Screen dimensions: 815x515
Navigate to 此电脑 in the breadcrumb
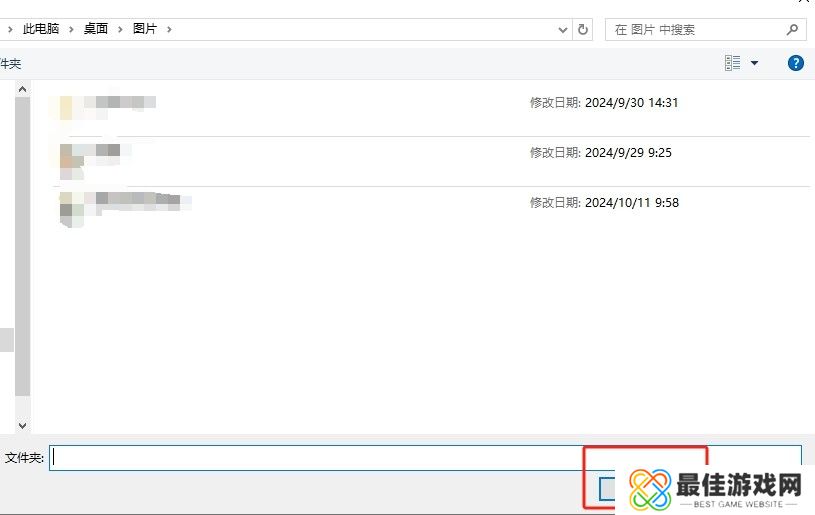[41, 29]
